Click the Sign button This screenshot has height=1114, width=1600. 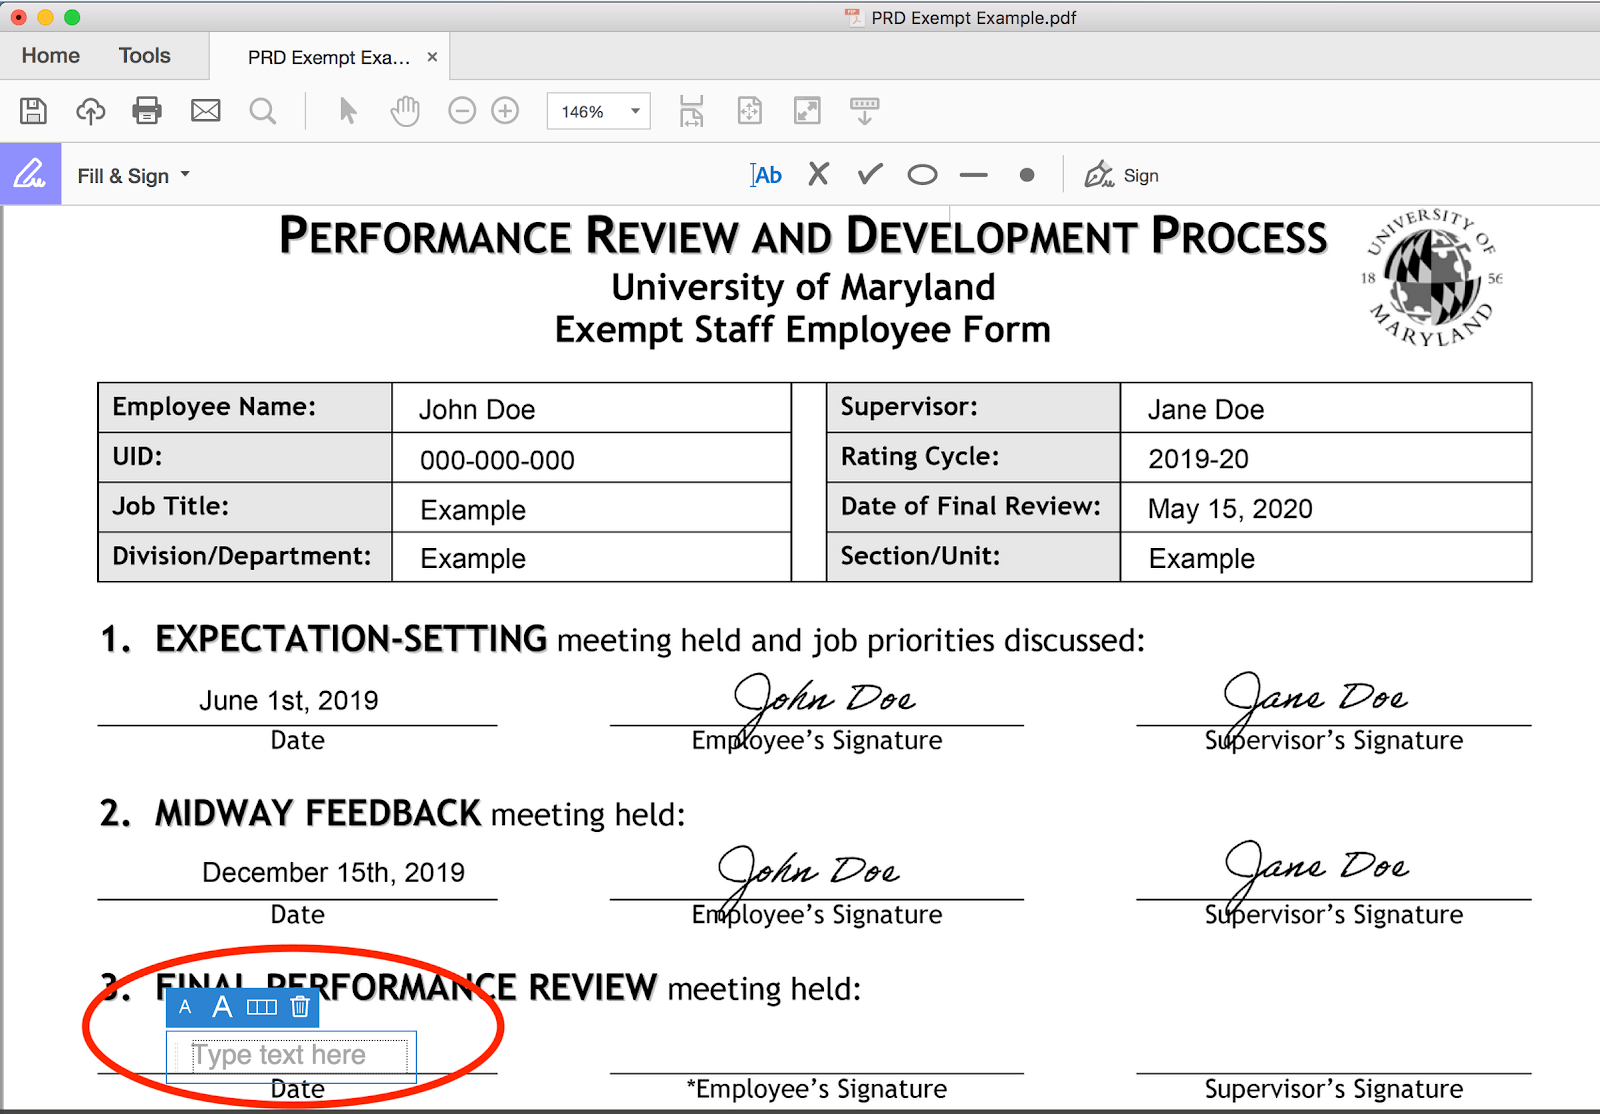pyautogui.click(x=1122, y=175)
